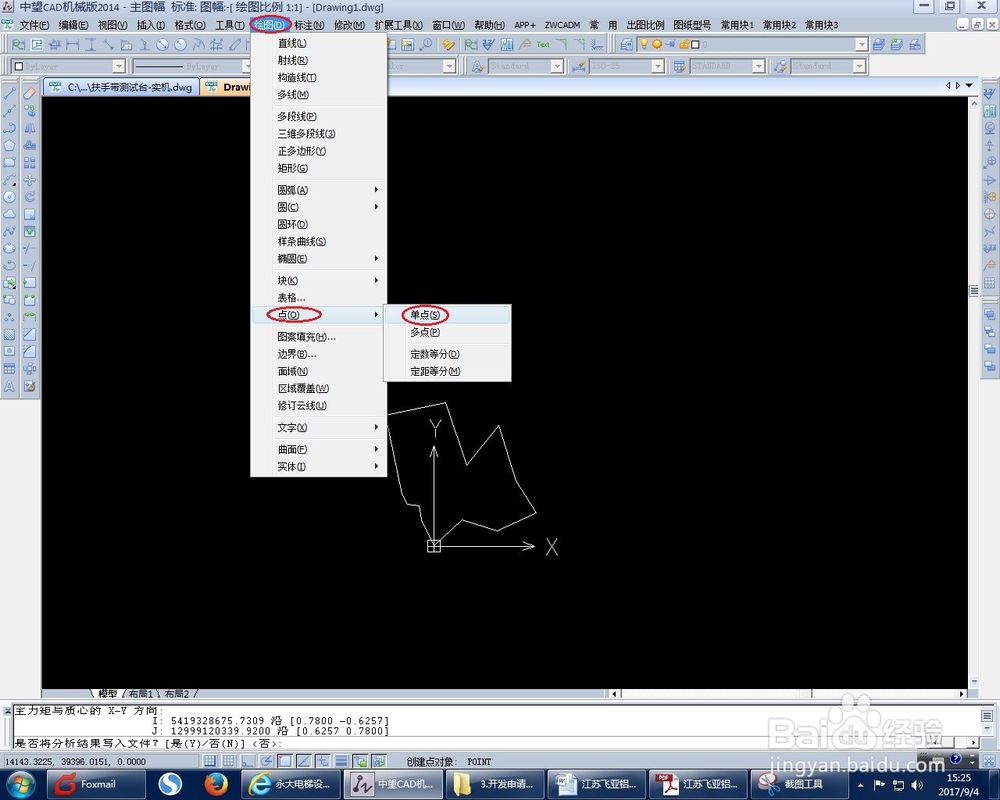Expand the 实体(I) submenu
Viewport: 1000px width, 800px height.
point(319,466)
